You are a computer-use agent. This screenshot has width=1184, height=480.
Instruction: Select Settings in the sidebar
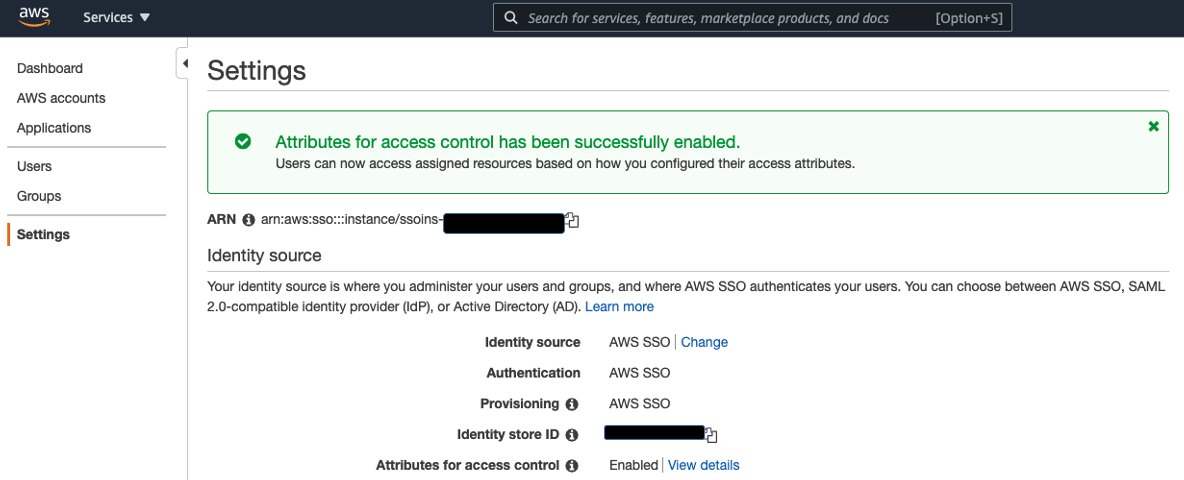tap(43, 234)
